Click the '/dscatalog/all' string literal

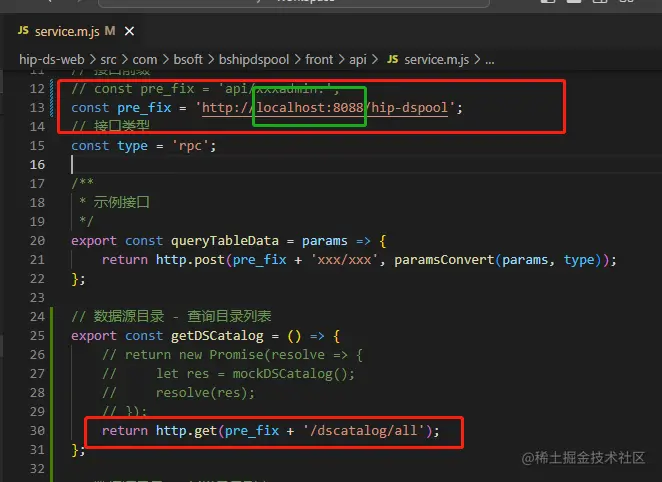coord(364,431)
